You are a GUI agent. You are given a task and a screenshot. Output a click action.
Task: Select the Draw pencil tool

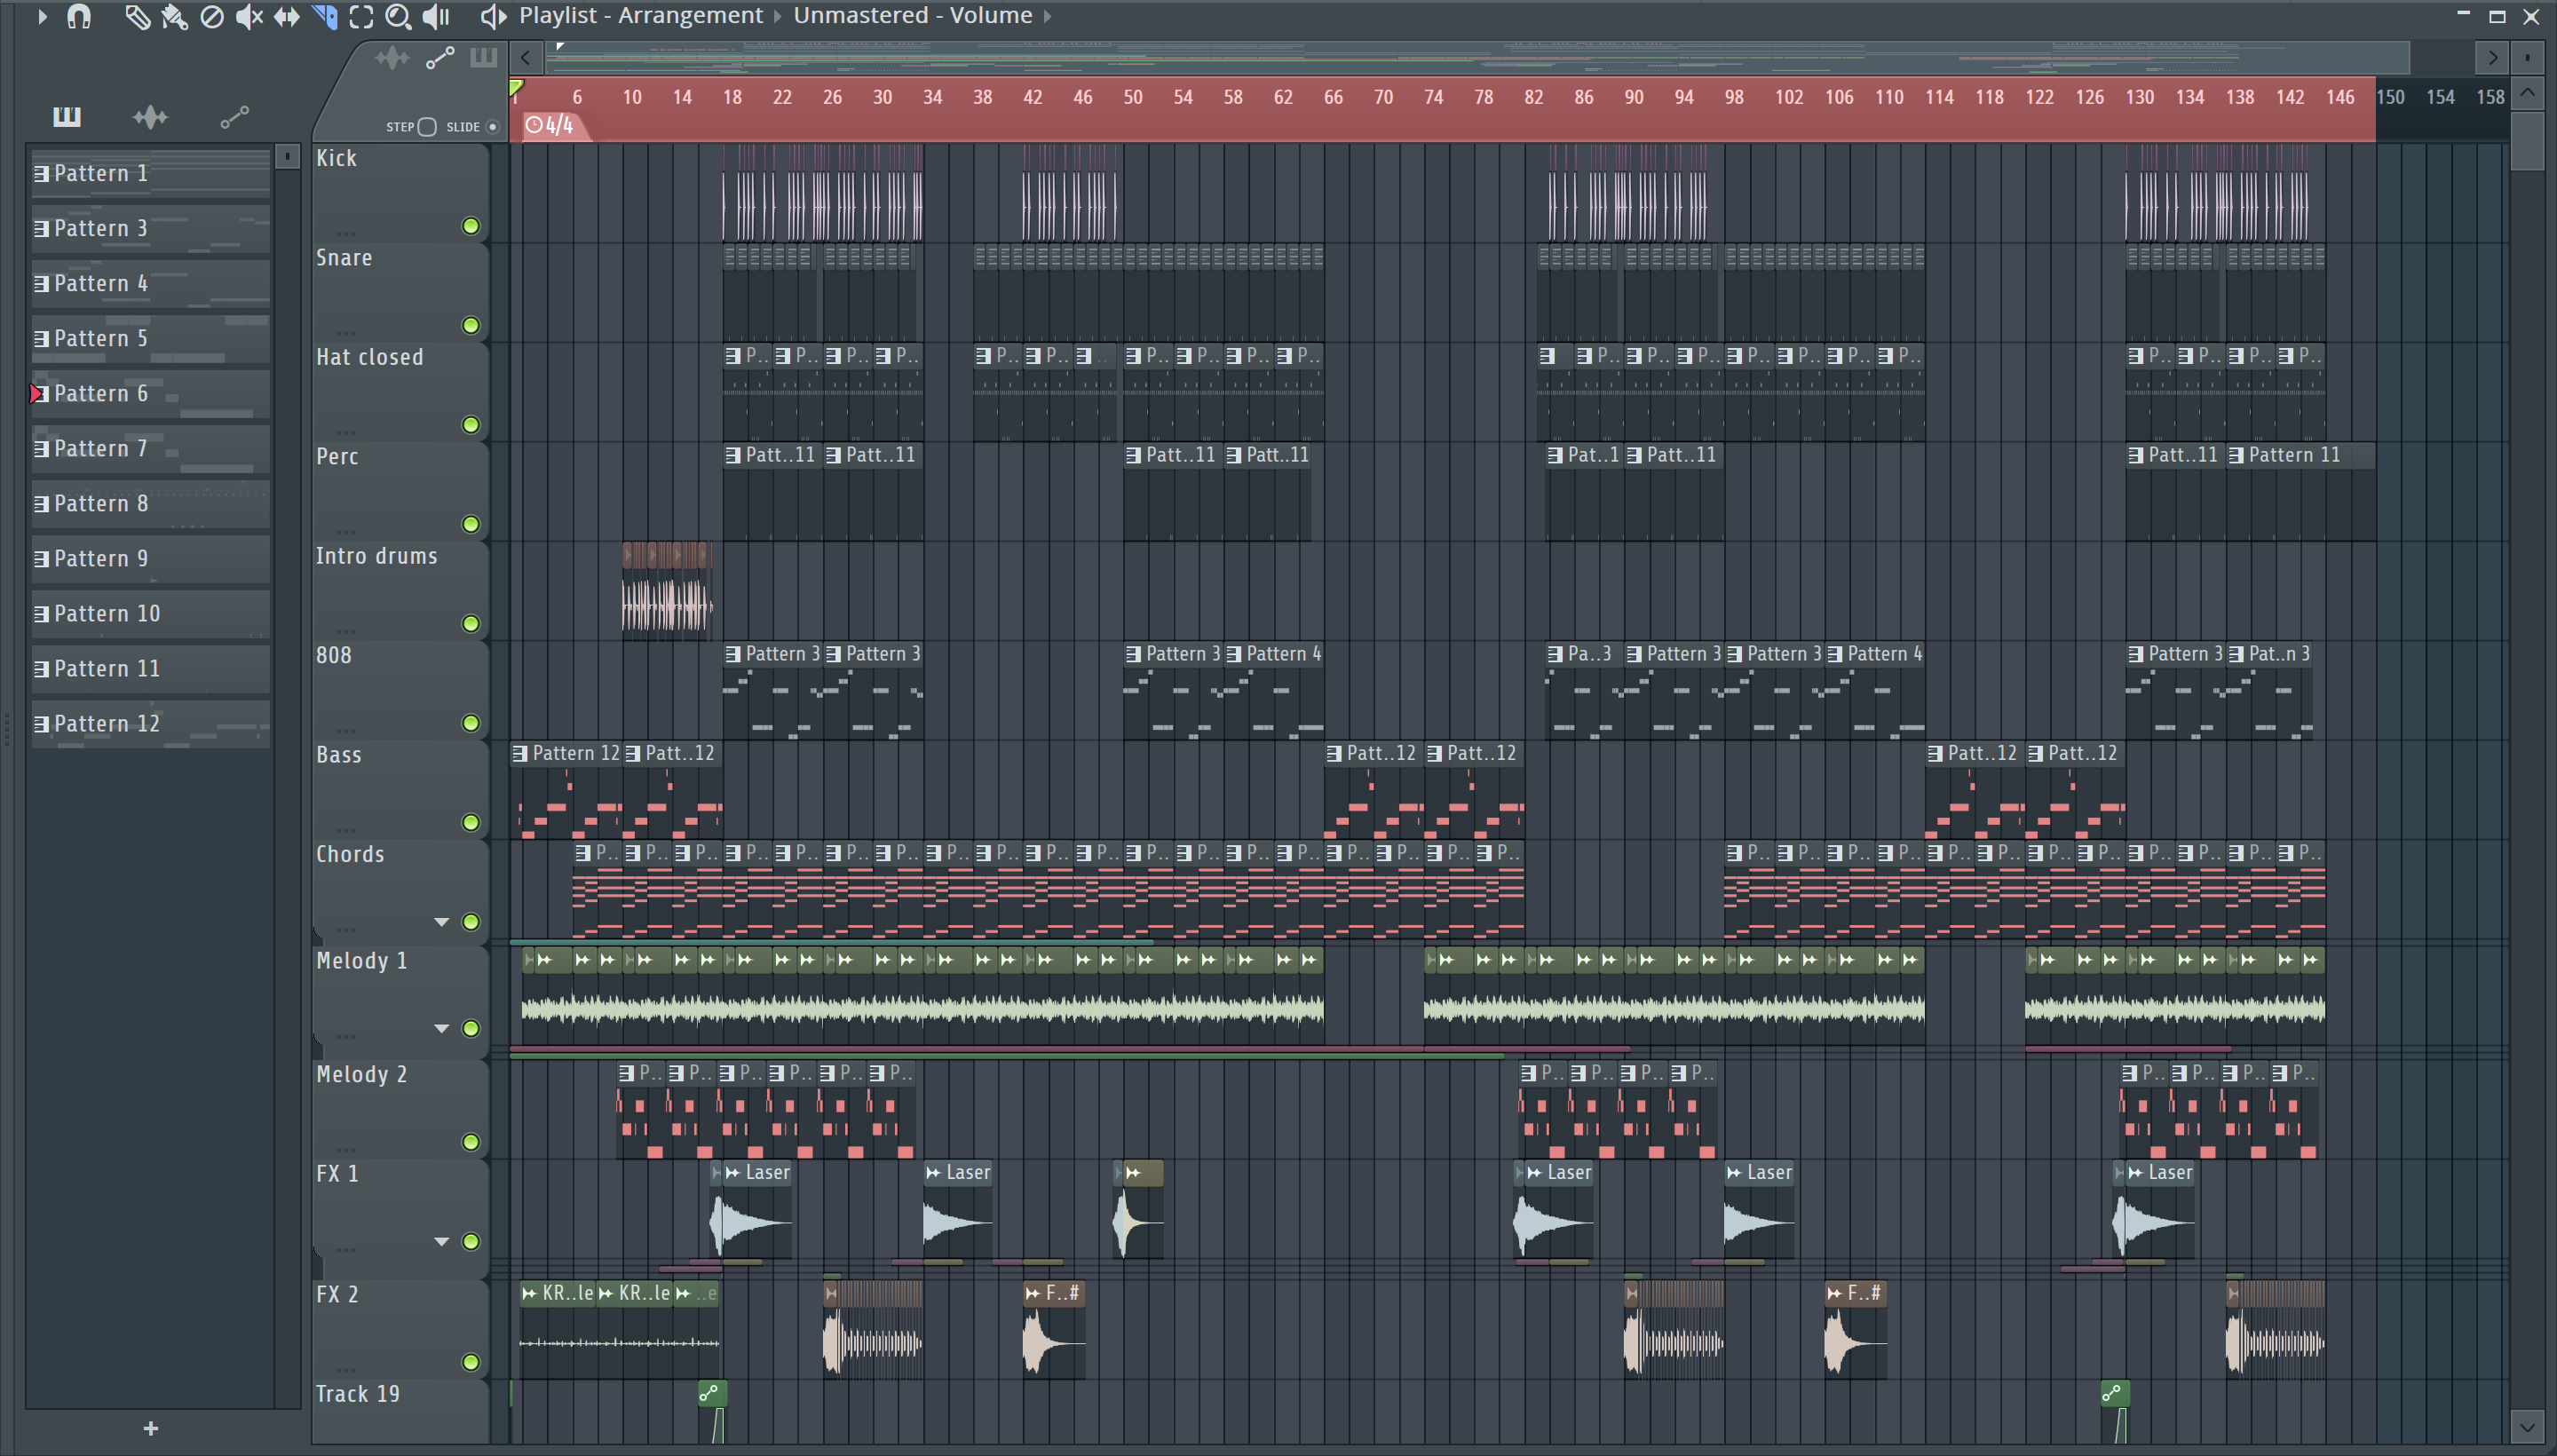pos(137,16)
